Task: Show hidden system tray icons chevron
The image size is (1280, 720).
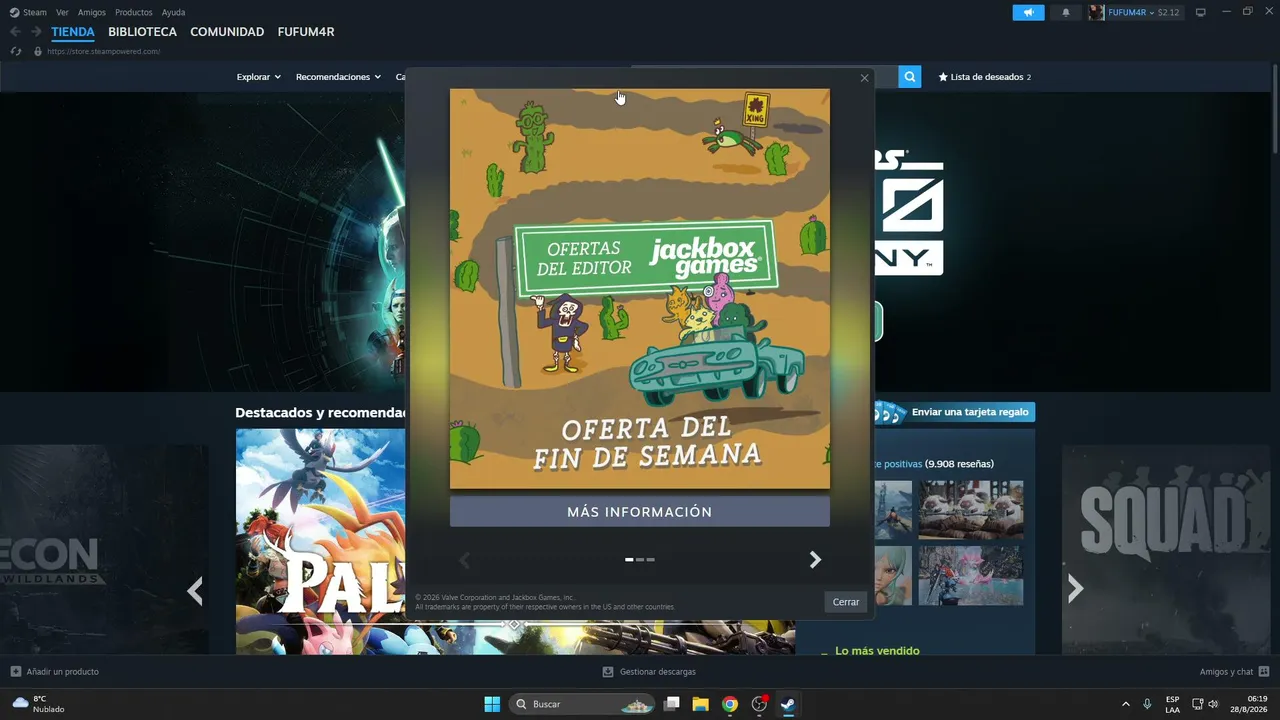Action: tap(1126, 704)
